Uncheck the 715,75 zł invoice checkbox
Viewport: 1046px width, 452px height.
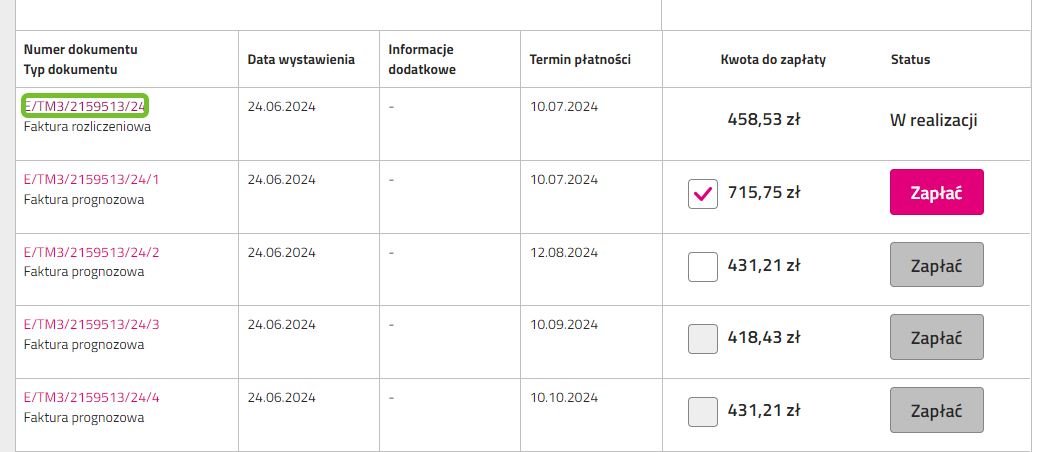pos(702,194)
